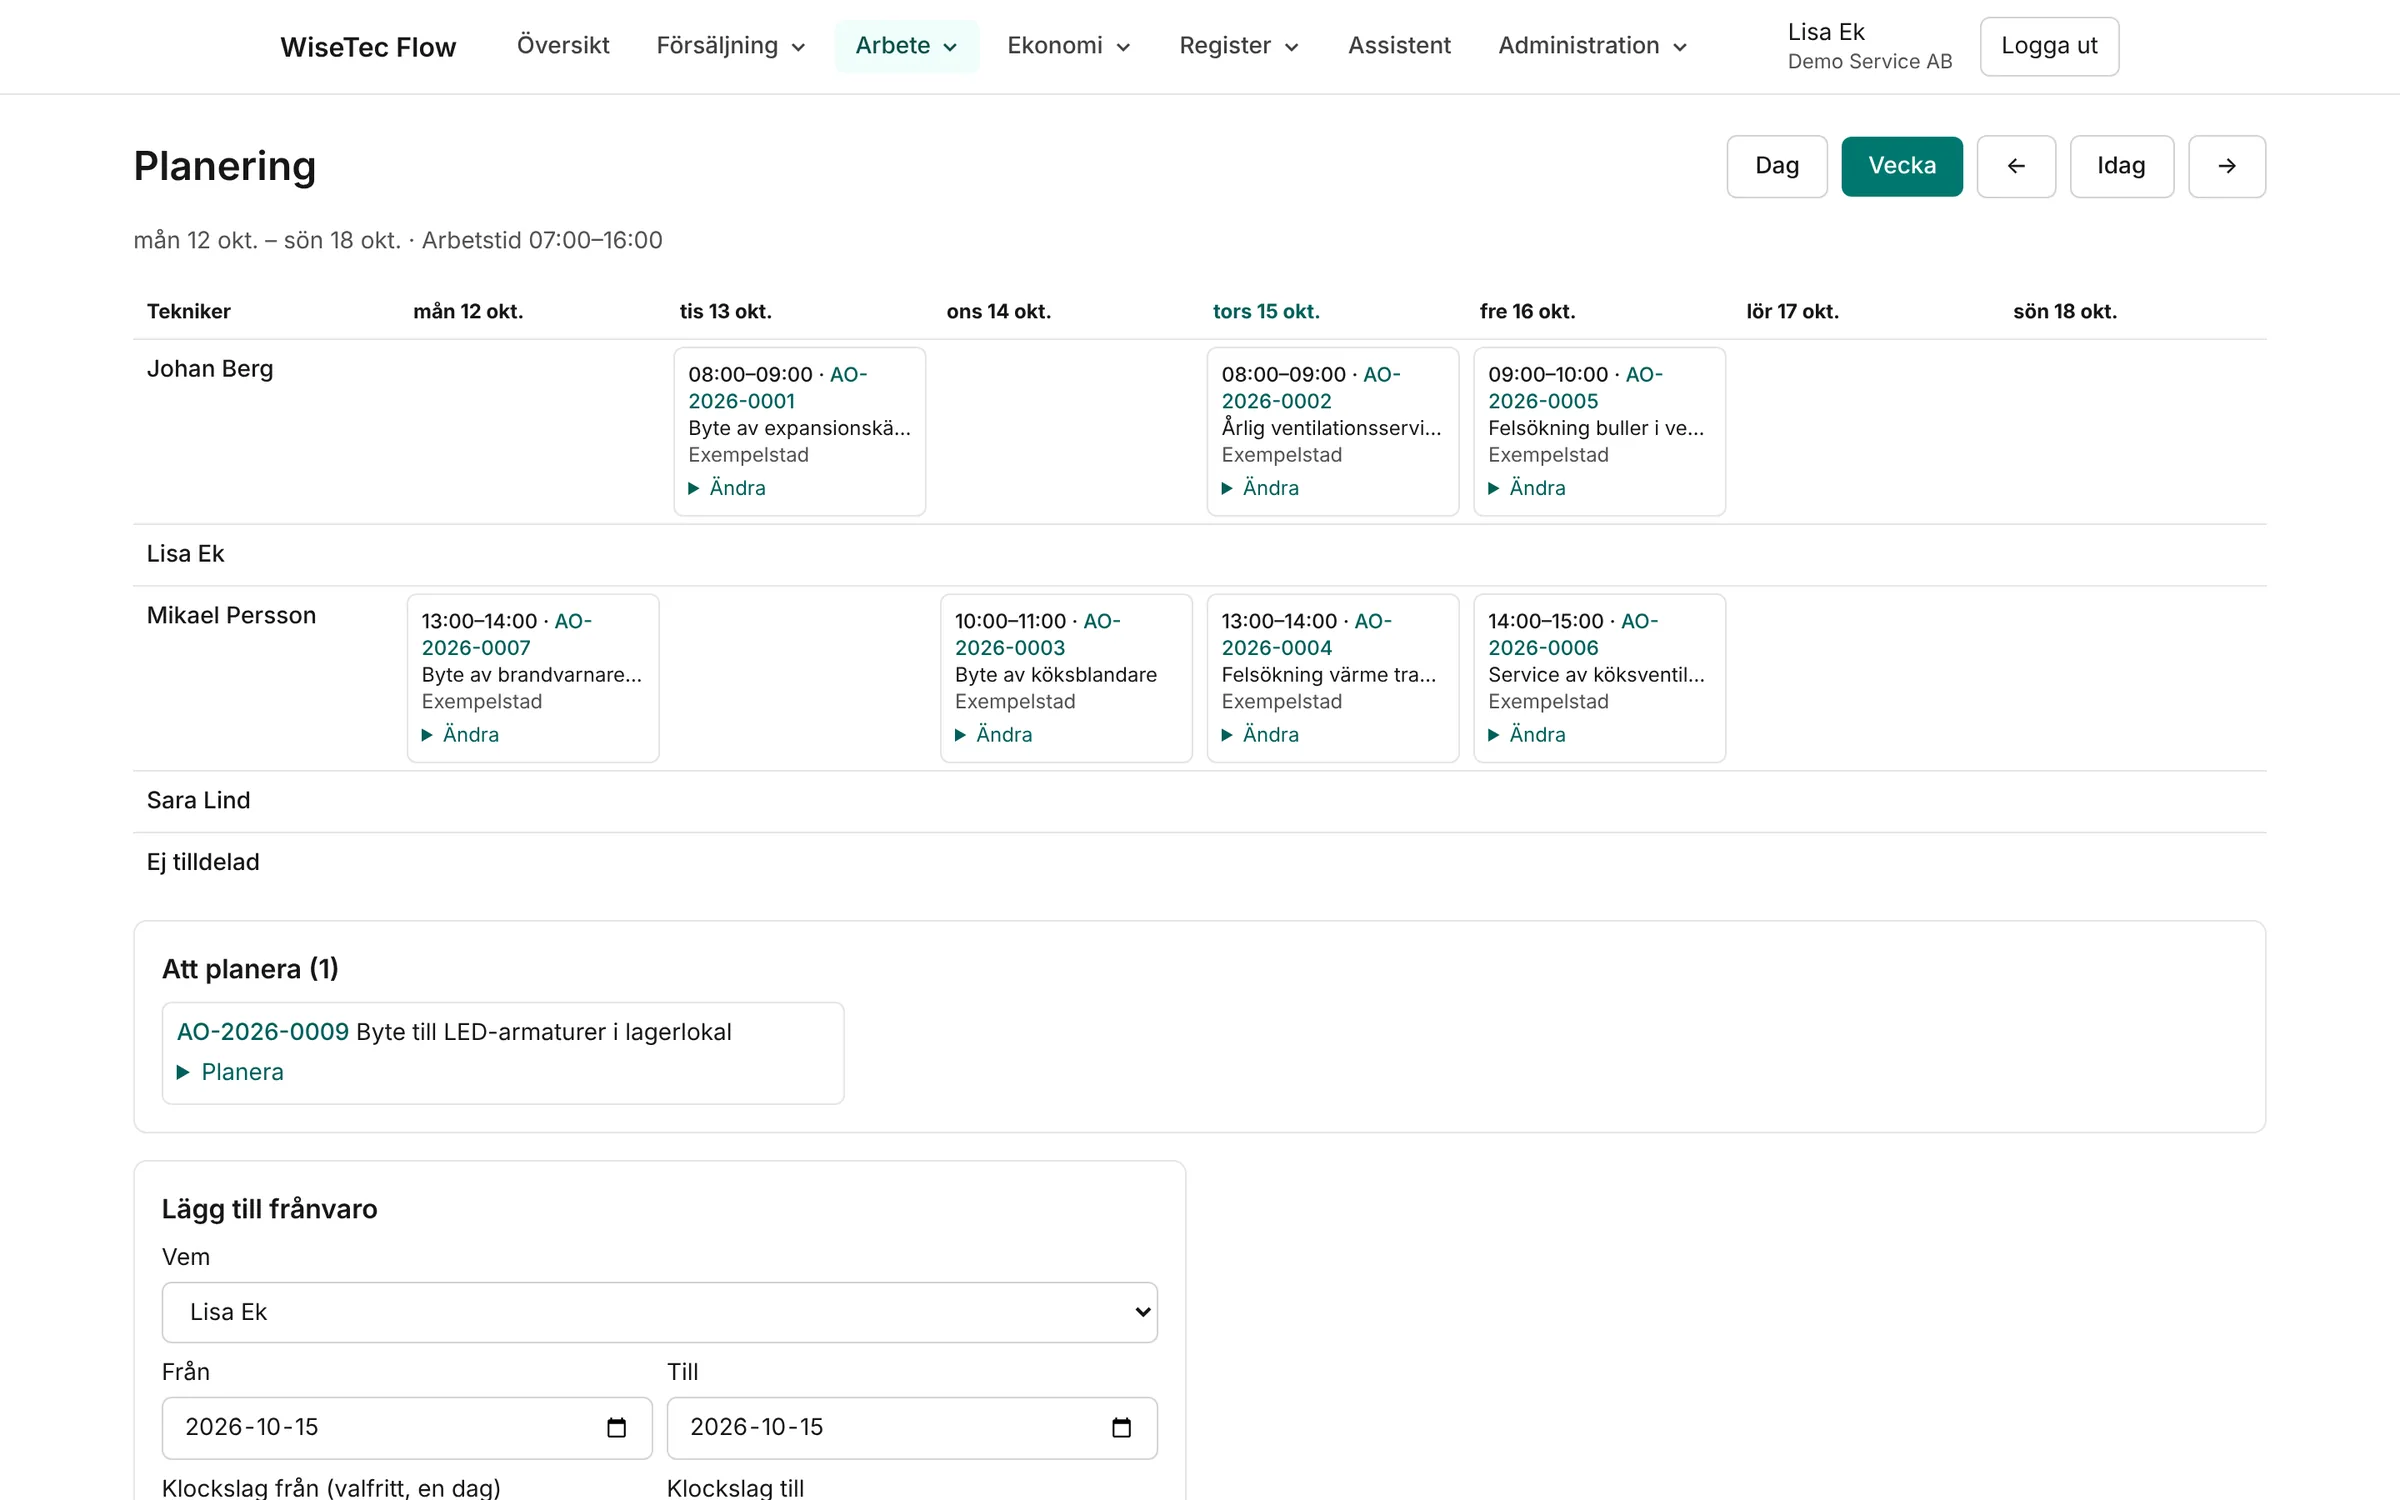Click the Från date input field
The height and width of the screenshot is (1500, 2400).
click(x=407, y=1427)
